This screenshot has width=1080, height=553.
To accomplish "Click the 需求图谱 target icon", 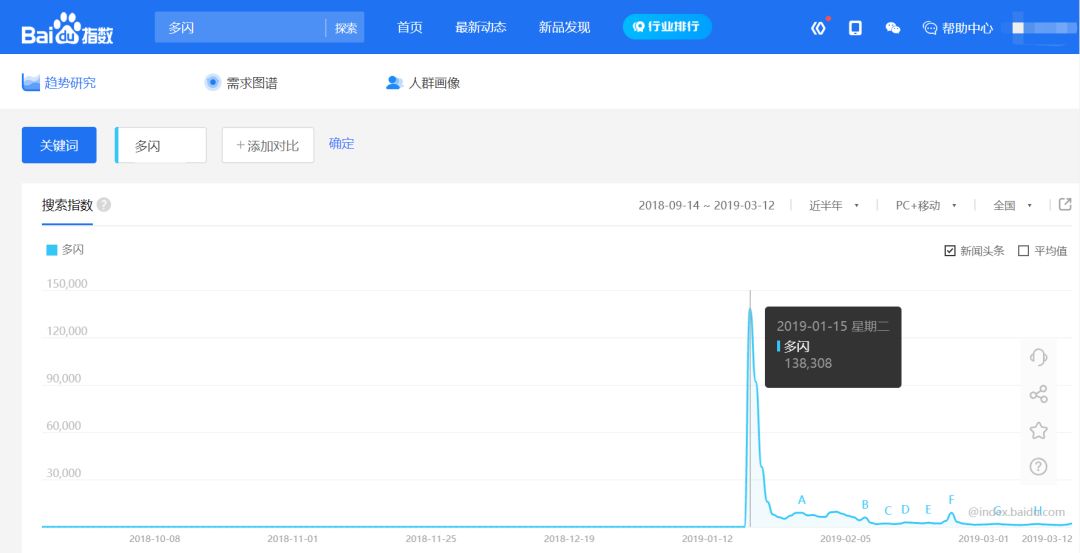I will 213,83.
